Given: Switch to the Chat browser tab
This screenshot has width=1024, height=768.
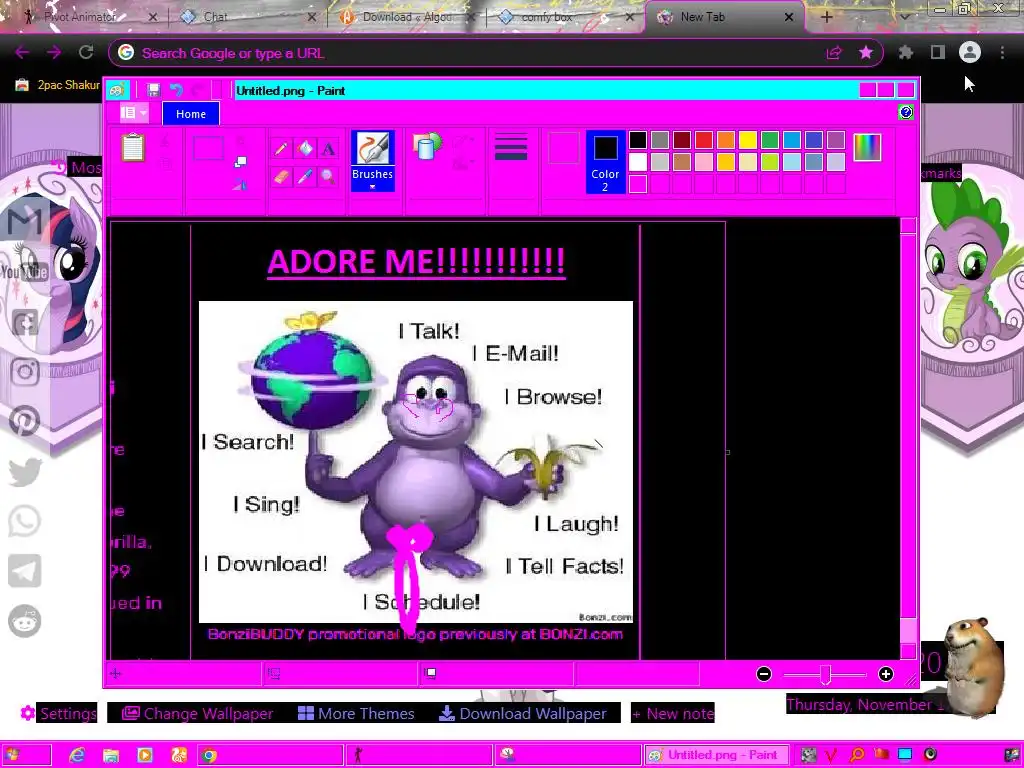Looking at the screenshot, I should pyautogui.click(x=216, y=17).
